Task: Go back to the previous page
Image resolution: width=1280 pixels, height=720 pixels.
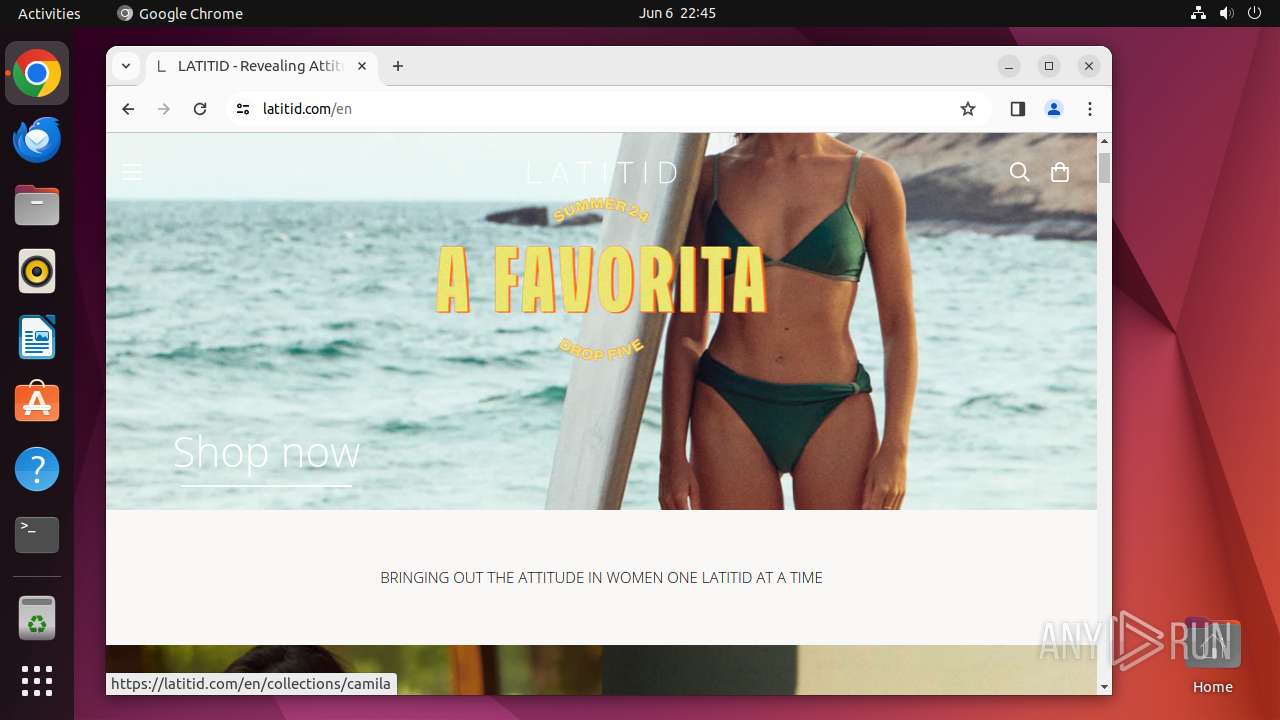Action: click(128, 109)
